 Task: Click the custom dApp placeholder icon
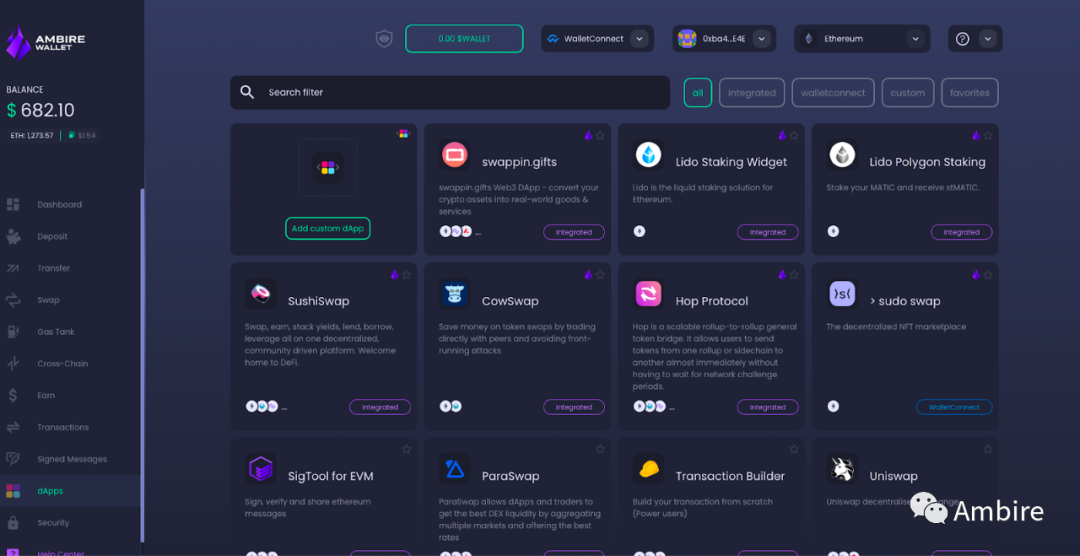click(328, 167)
